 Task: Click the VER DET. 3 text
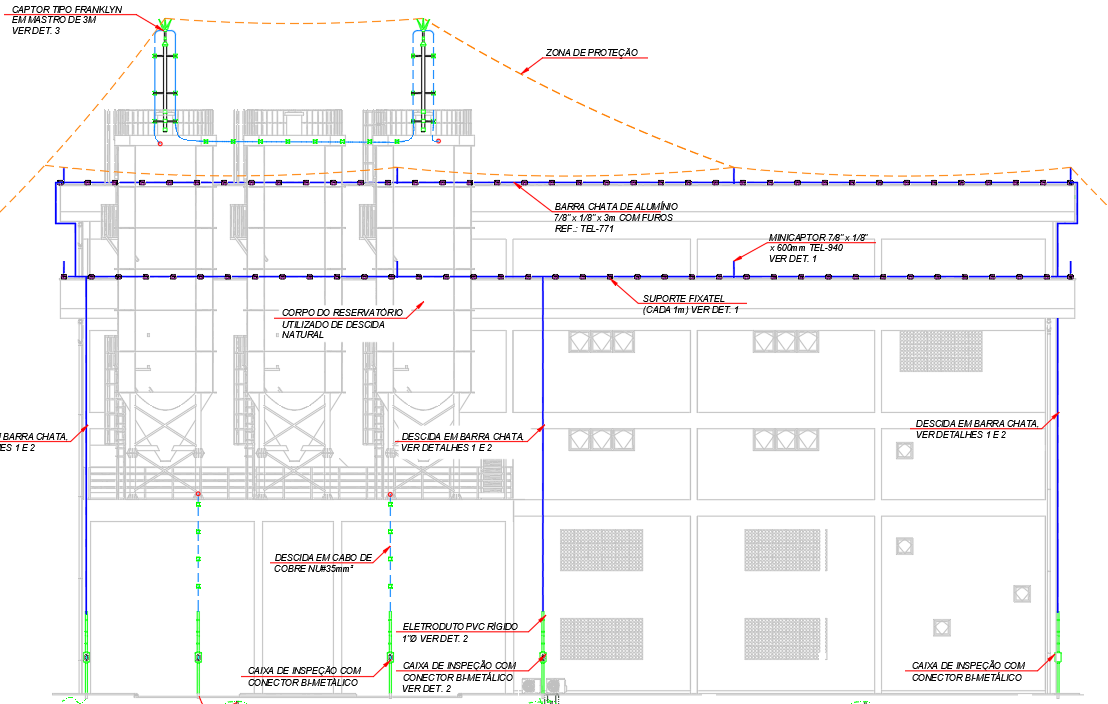coord(35,31)
